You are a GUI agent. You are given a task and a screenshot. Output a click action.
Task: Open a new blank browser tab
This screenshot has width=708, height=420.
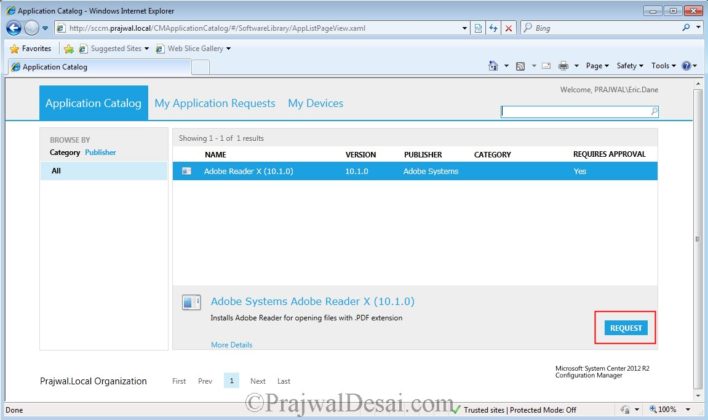(x=200, y=67)
